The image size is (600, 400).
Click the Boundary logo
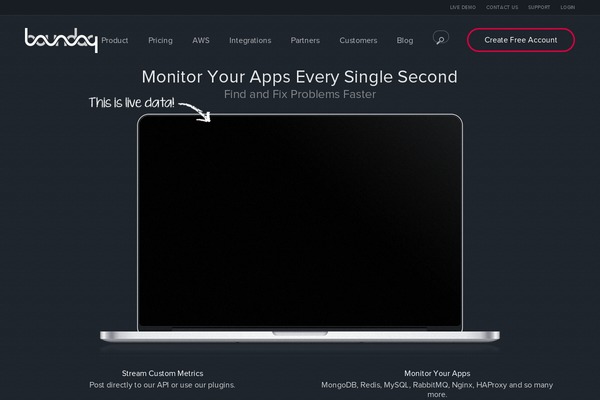(61, 40)
